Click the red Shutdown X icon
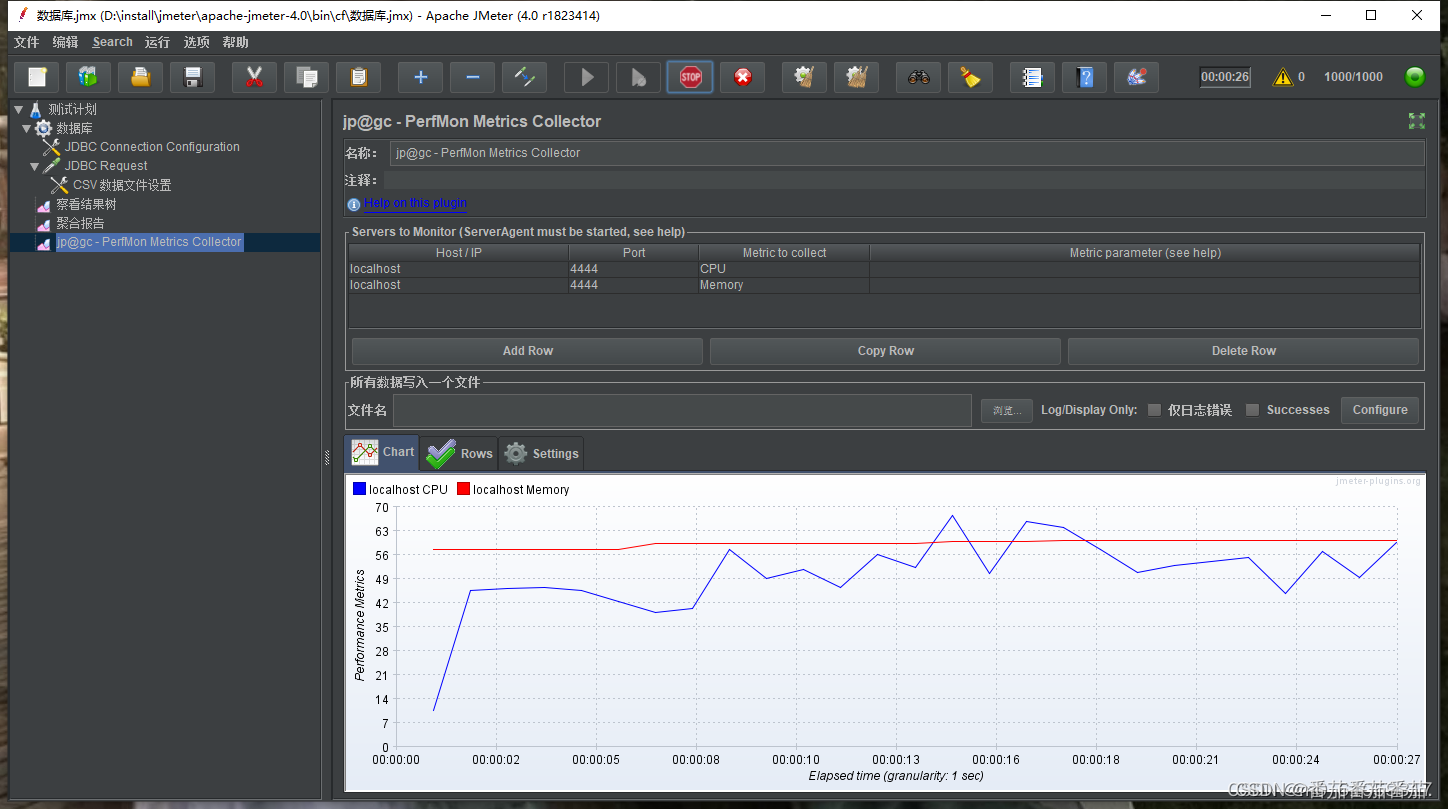This screenshot has height=809, width=1448. pyautogui.click(x=743, y=77)
